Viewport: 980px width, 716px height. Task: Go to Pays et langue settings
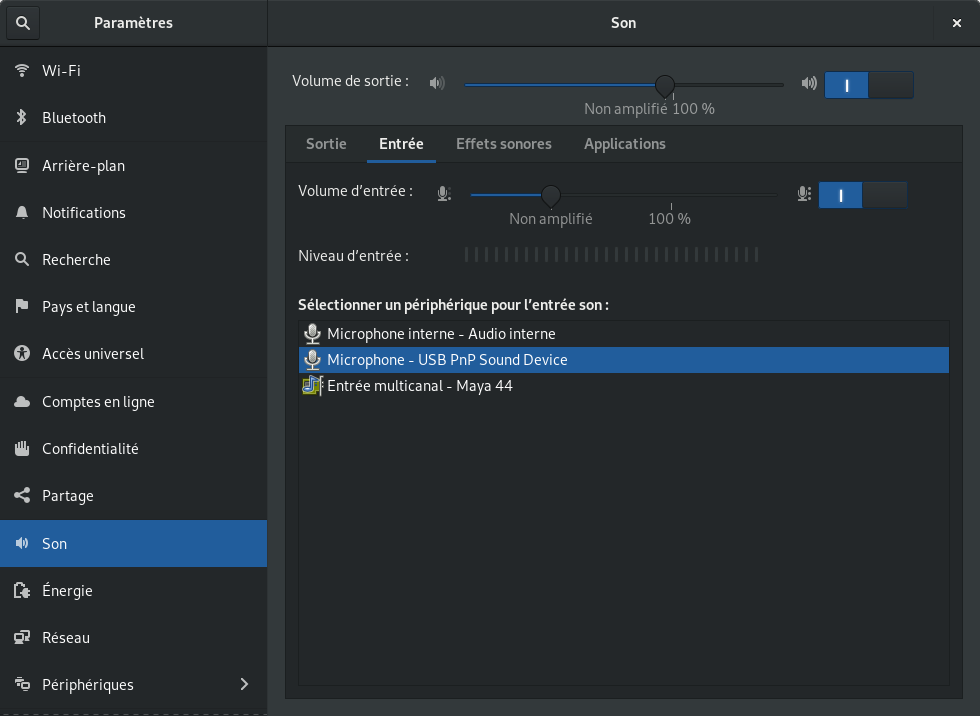[x=88, y=307]
